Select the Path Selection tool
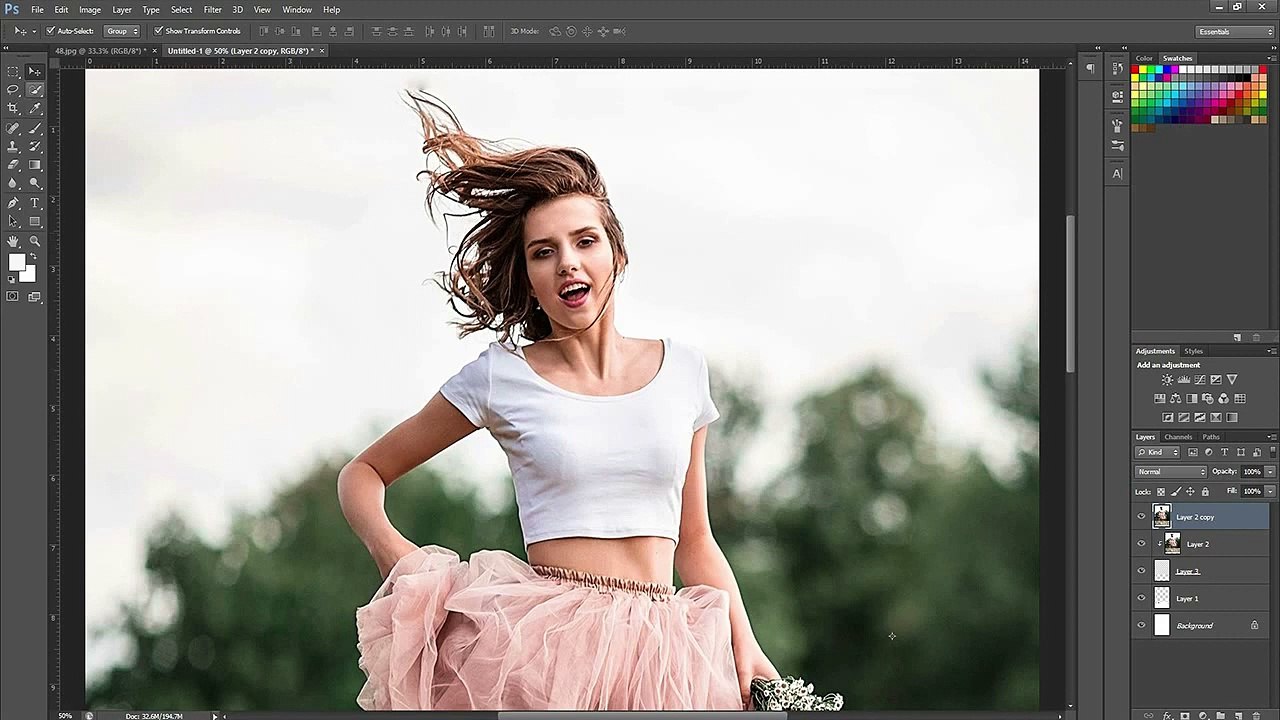The width and height of the screenshot is (1280, 720). coord(13,221)
